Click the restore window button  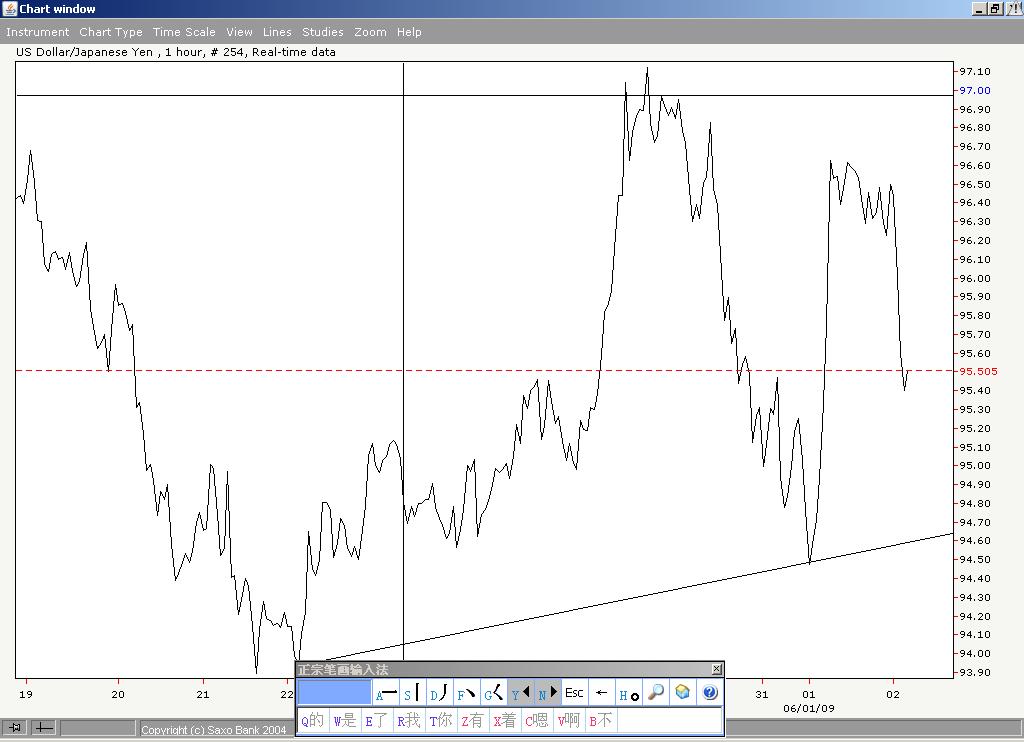click(x=995, y=8)
